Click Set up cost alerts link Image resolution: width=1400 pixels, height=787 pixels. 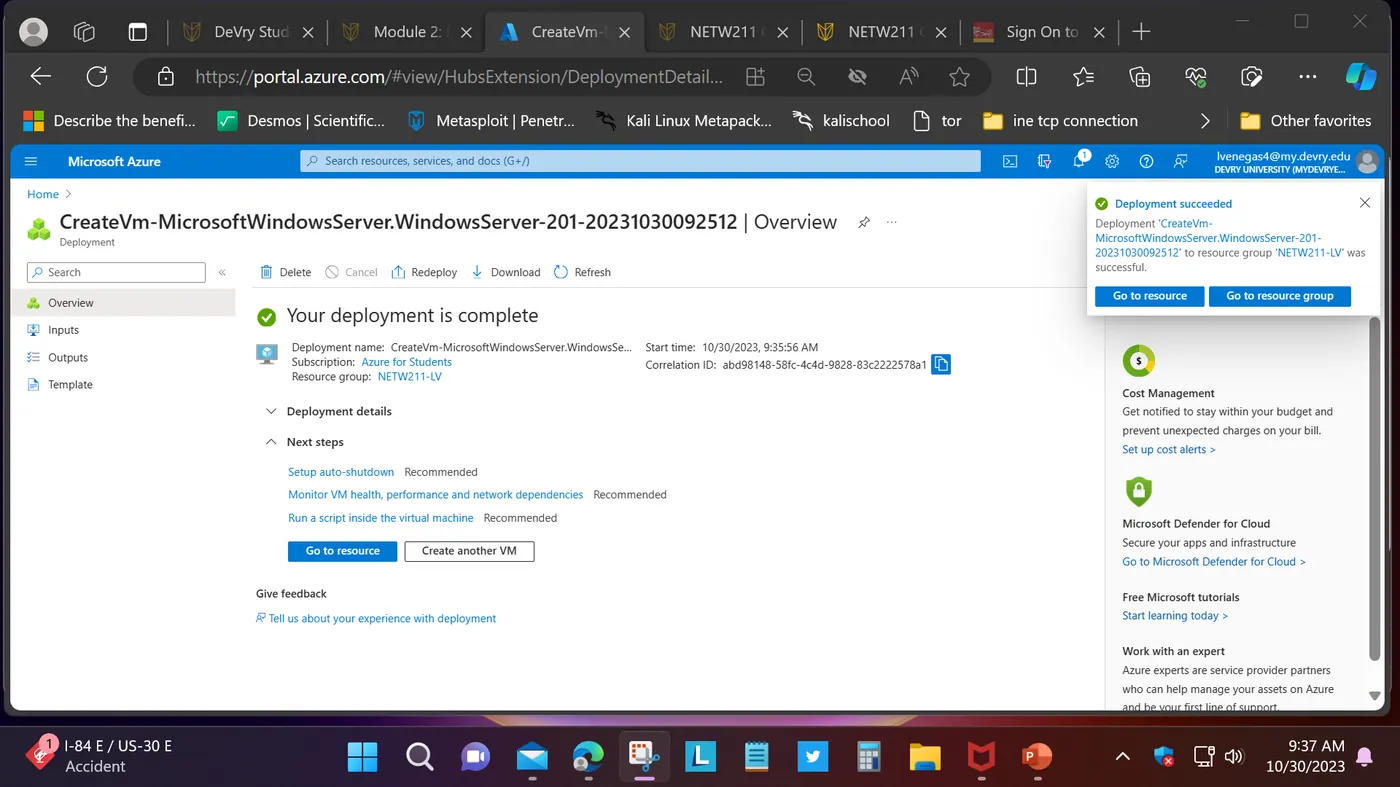coord(1169,450)
